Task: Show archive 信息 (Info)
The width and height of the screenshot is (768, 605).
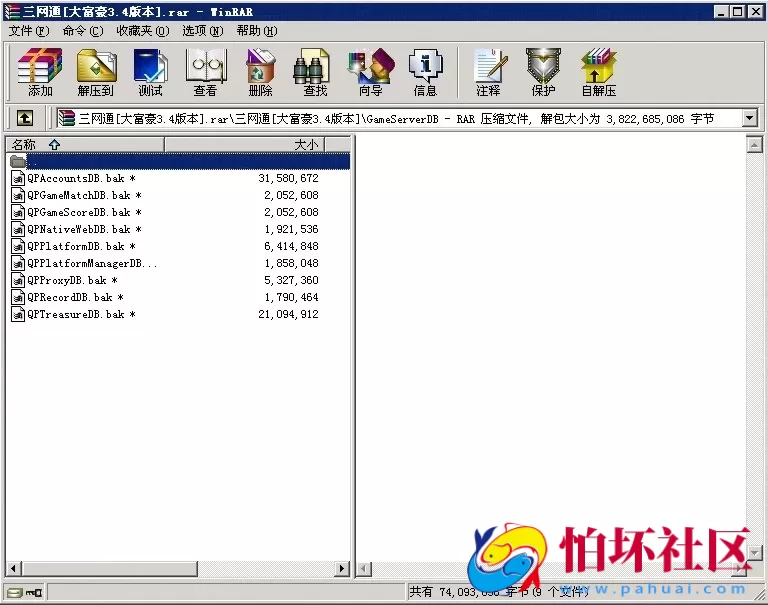Action: (425, 72)
